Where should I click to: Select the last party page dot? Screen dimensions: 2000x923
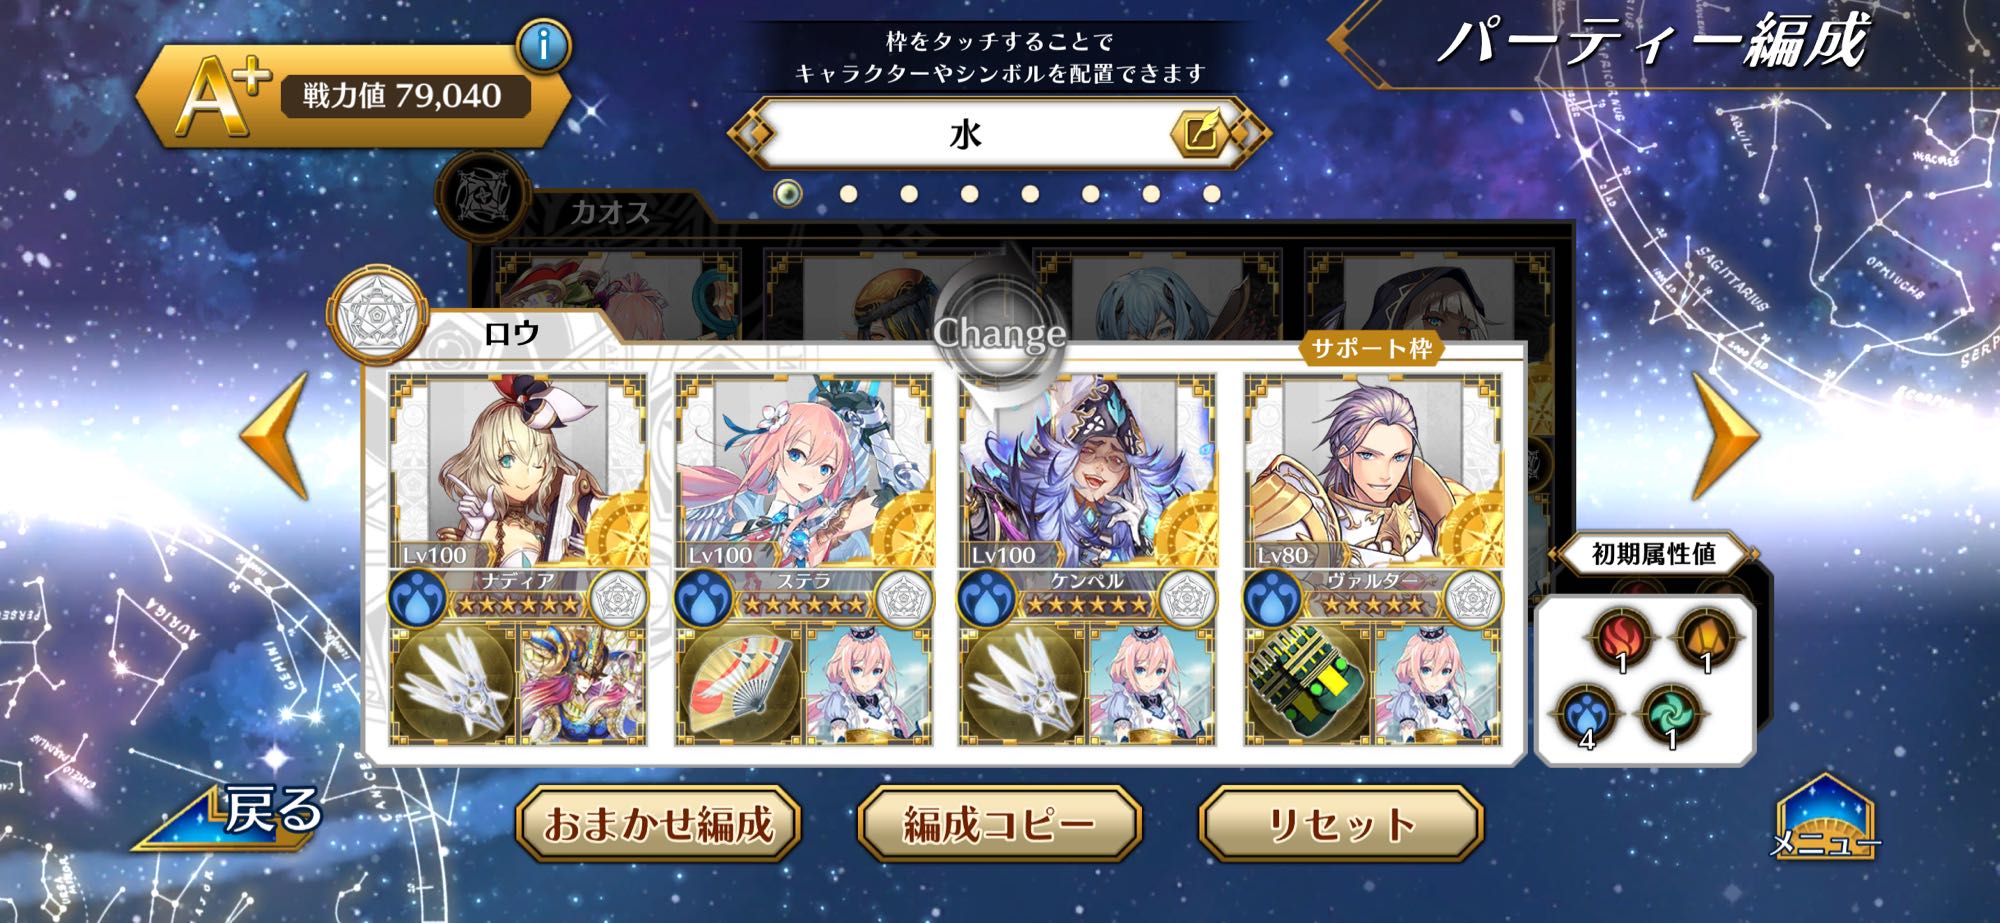click(x=1212, y=194)
